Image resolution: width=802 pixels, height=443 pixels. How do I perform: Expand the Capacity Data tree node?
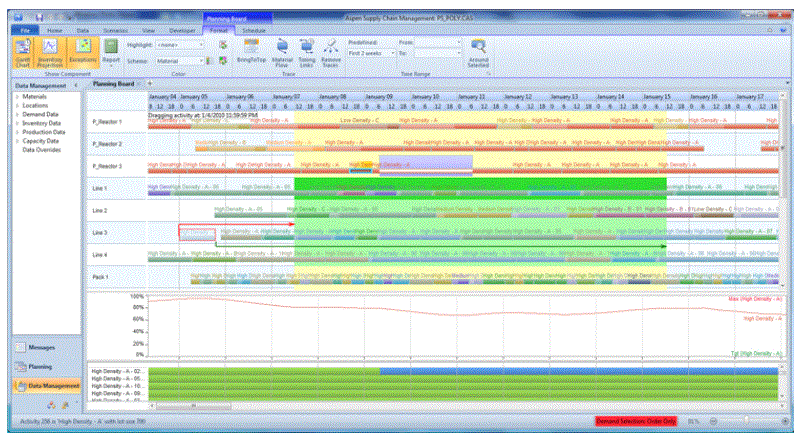[17, 141]
